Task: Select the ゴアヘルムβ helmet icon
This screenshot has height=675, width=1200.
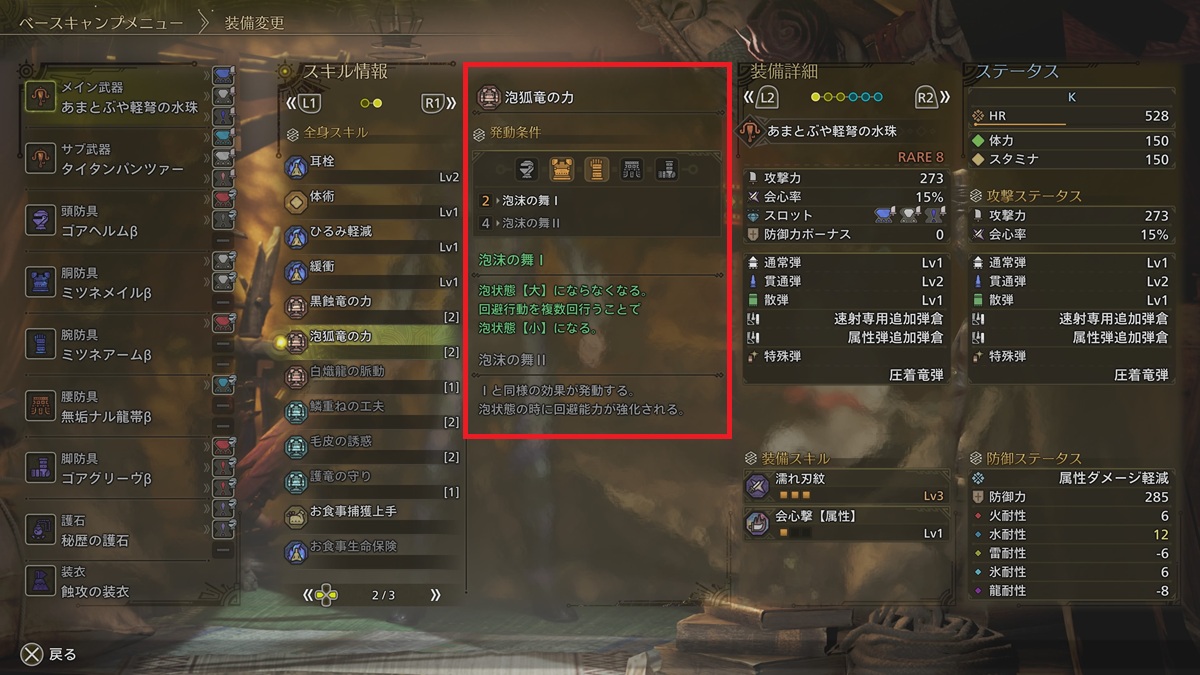Action: click(x=41, y=220)
